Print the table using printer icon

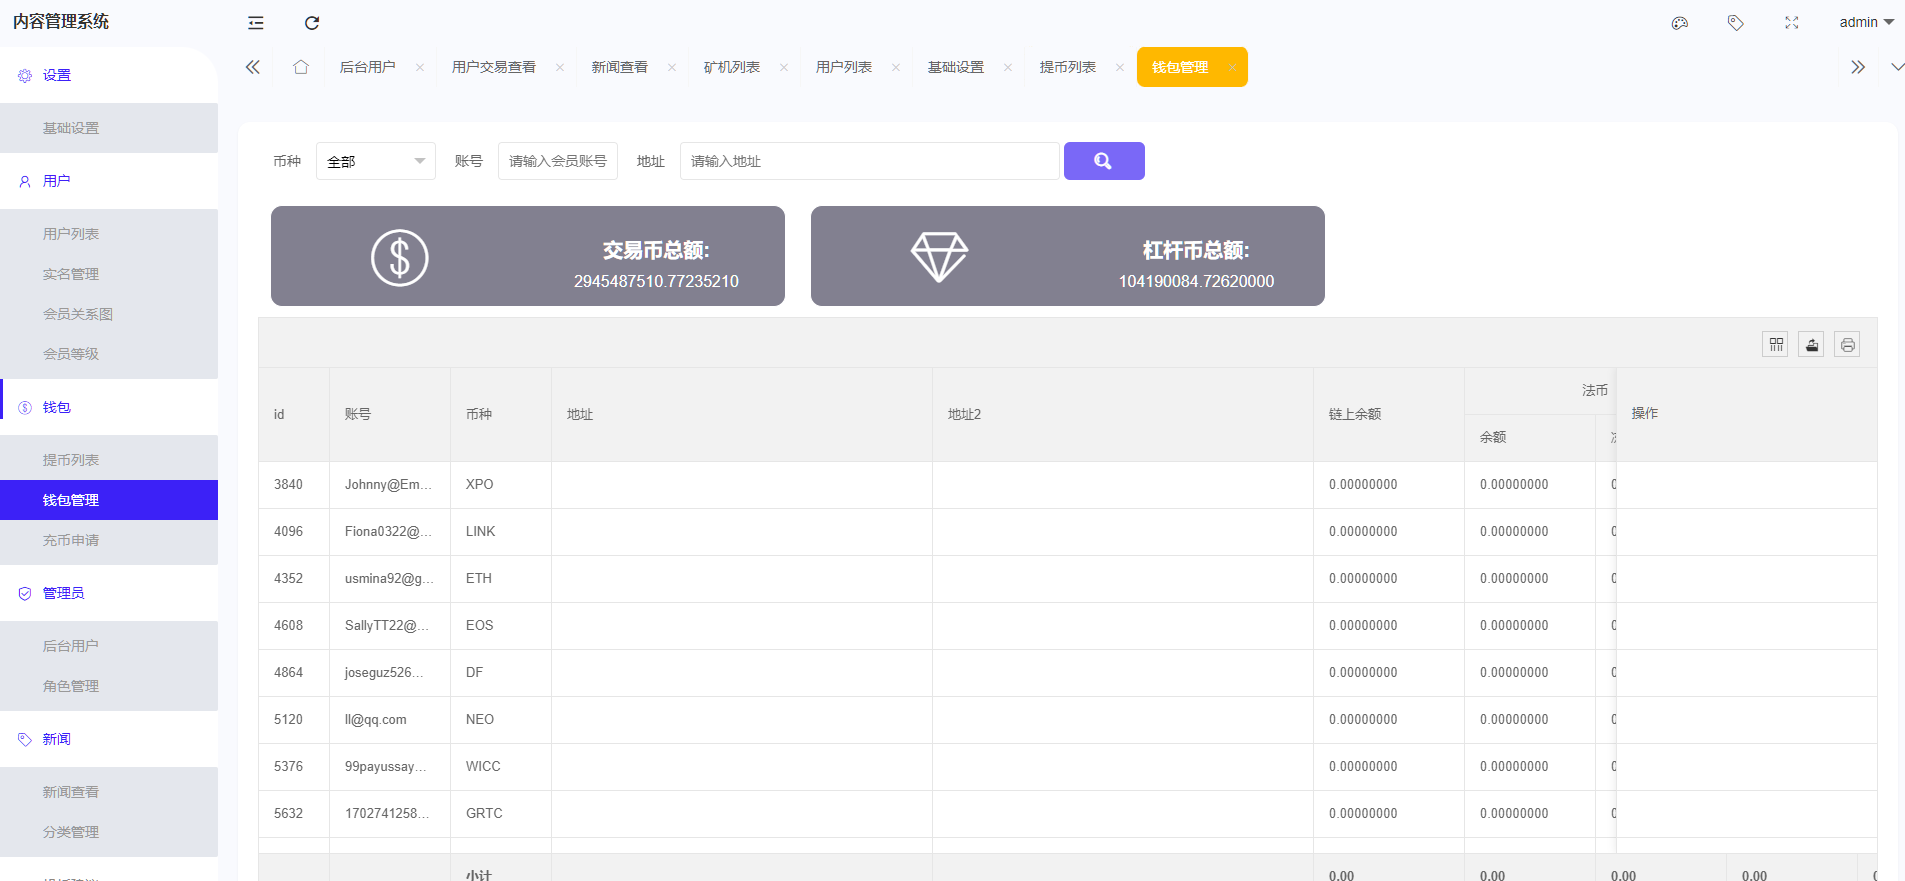click(1847, 345)
